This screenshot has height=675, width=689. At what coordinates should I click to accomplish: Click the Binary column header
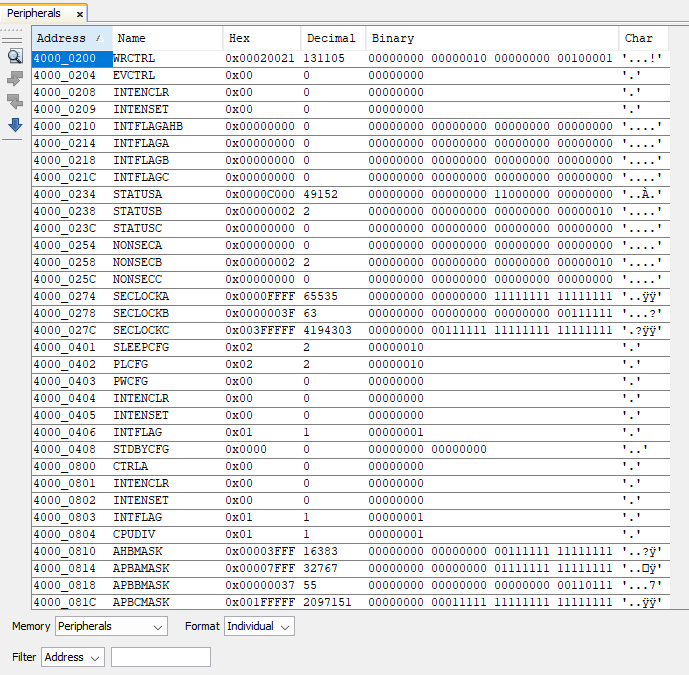pyautogui.click(x=490, y=38)
